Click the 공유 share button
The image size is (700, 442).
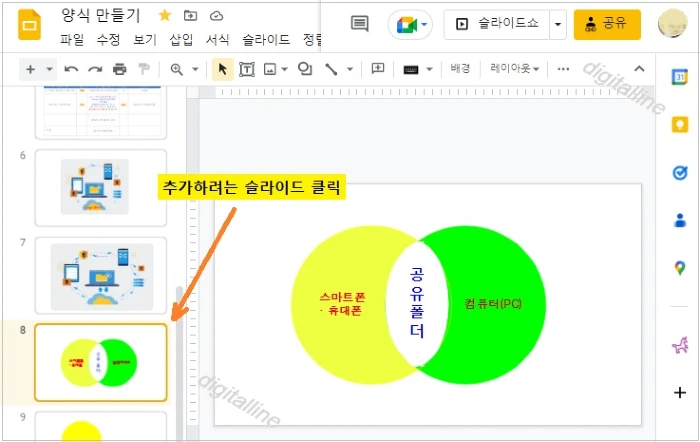[607, 24]
